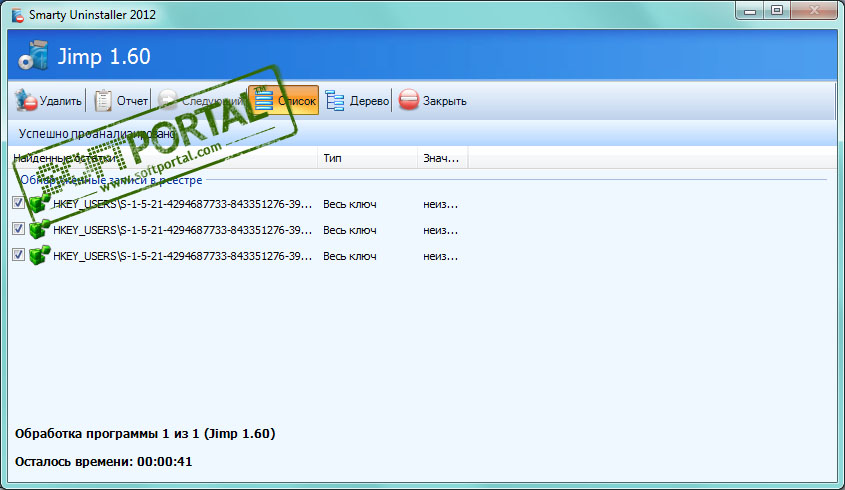
Task: Click 'неиз...' value in the first row
Action: pos(440,204)
